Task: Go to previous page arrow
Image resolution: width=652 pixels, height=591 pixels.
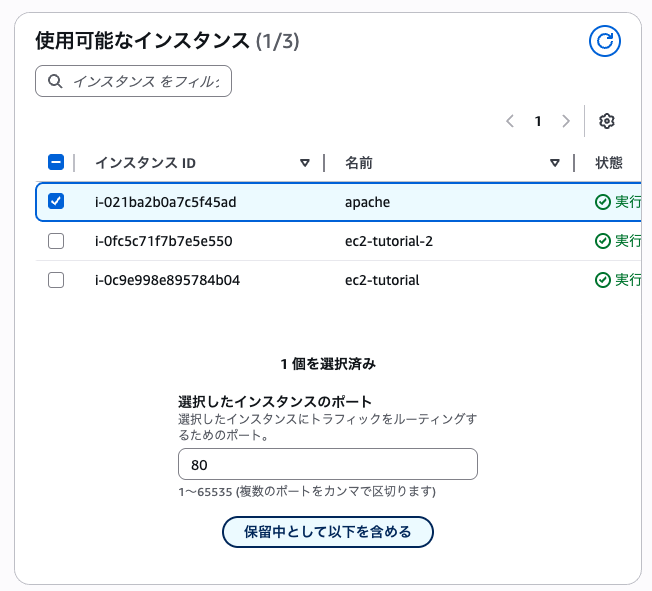Action: [x=510, y=121]
